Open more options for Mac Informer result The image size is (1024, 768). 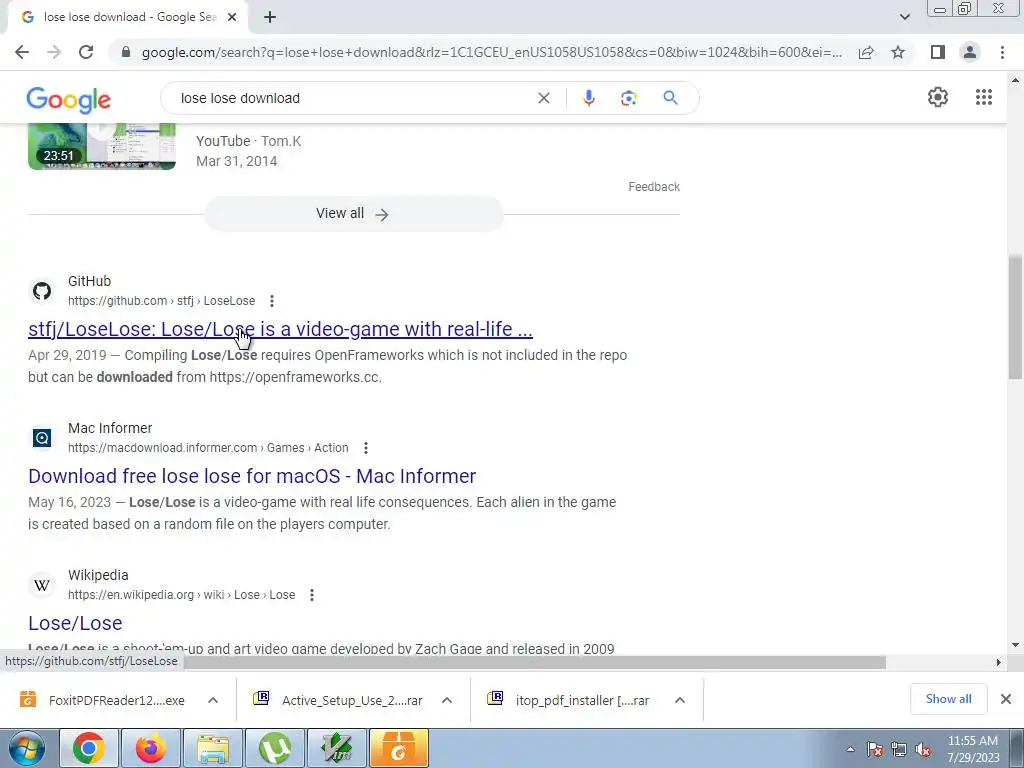(366, 448)
